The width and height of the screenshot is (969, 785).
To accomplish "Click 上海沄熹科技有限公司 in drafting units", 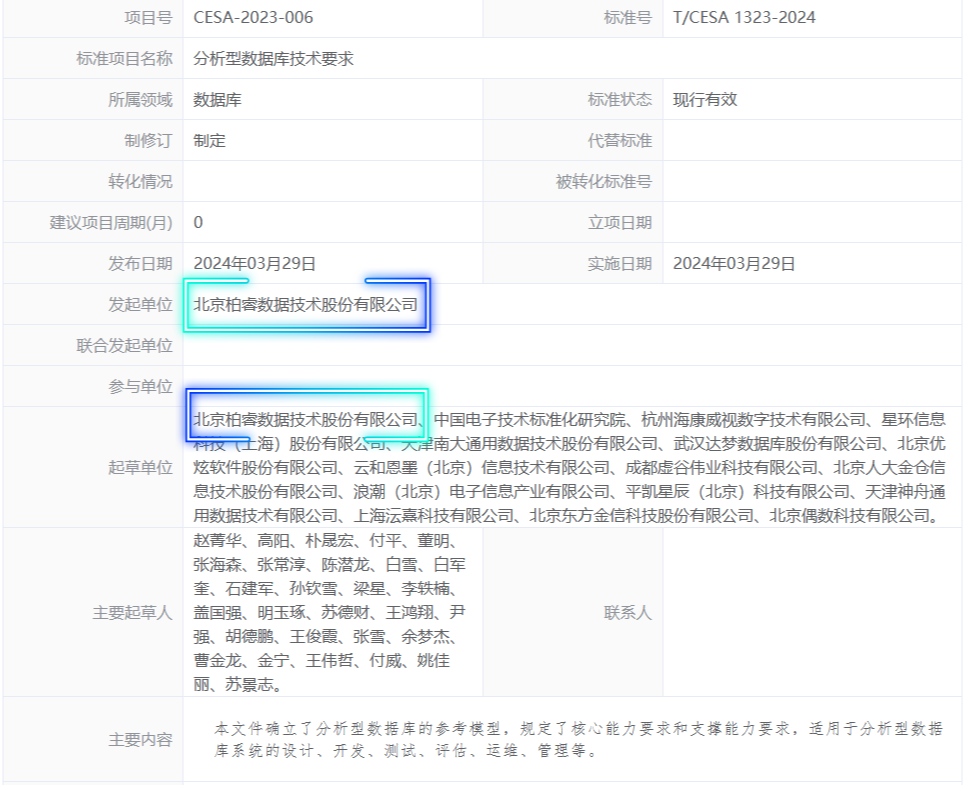I will click(x=434, y=516).
